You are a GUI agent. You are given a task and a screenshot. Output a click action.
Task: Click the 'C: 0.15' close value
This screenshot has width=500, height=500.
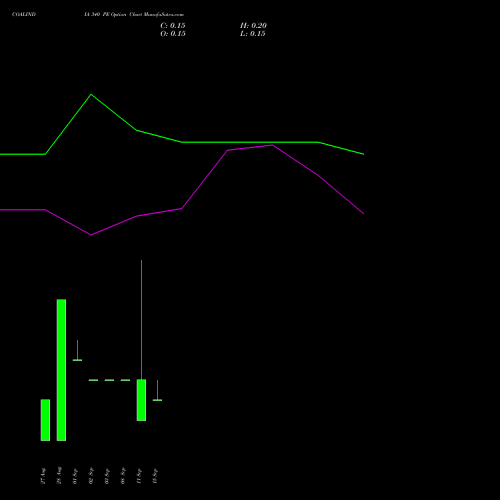coord(173,26)
